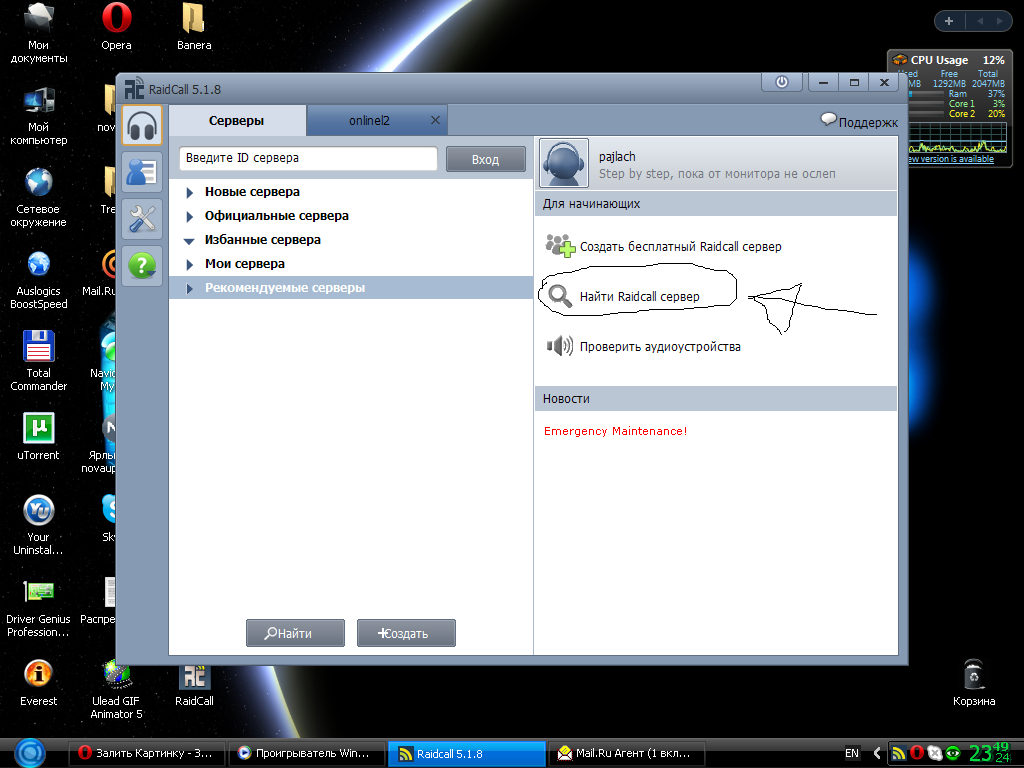Open Проверить аудиоустройства link
The height and width of the screenshot is (768, 1024).
[660, 347]
